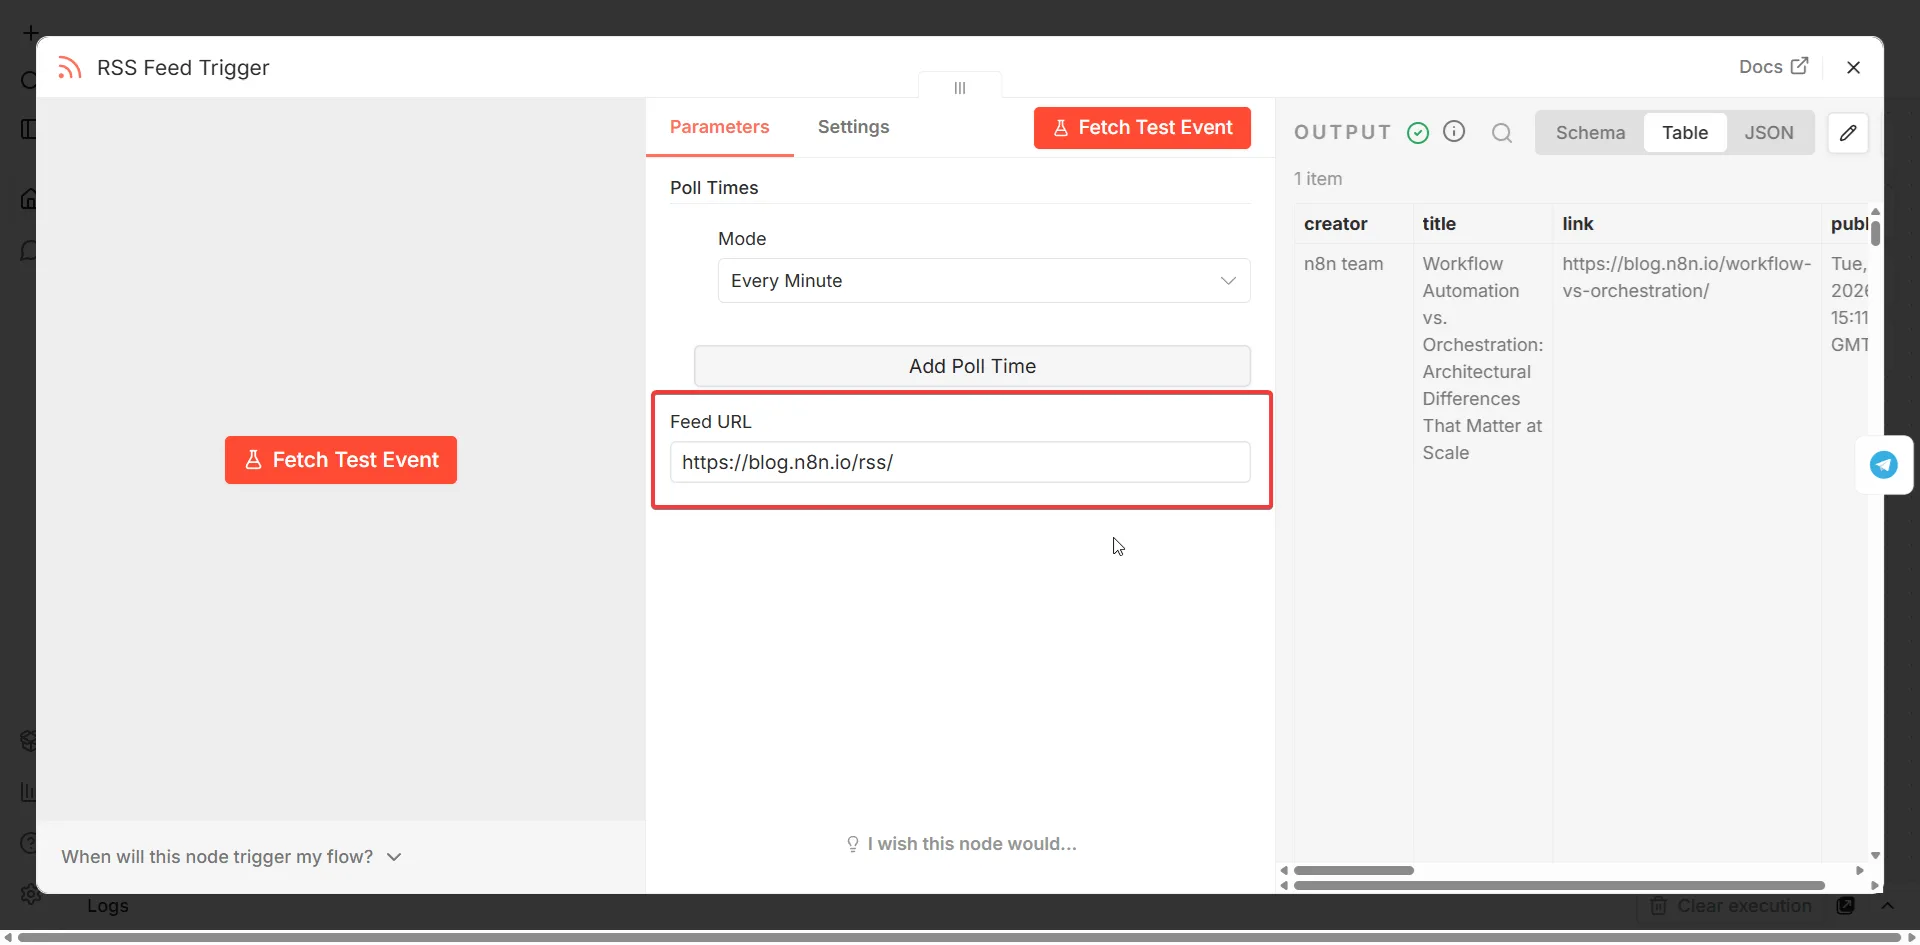This screenshot has height=945, width=1920.
Task: Open the Settings tab
Action: [853, 127]
